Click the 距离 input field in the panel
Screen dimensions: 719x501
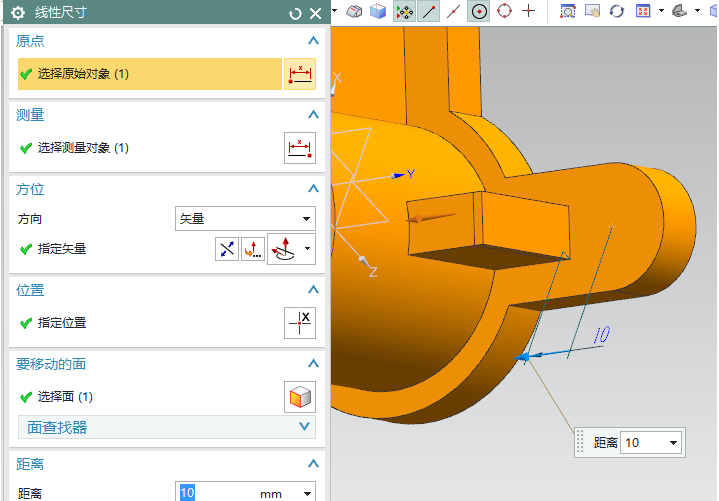click(x=215, y=493)
